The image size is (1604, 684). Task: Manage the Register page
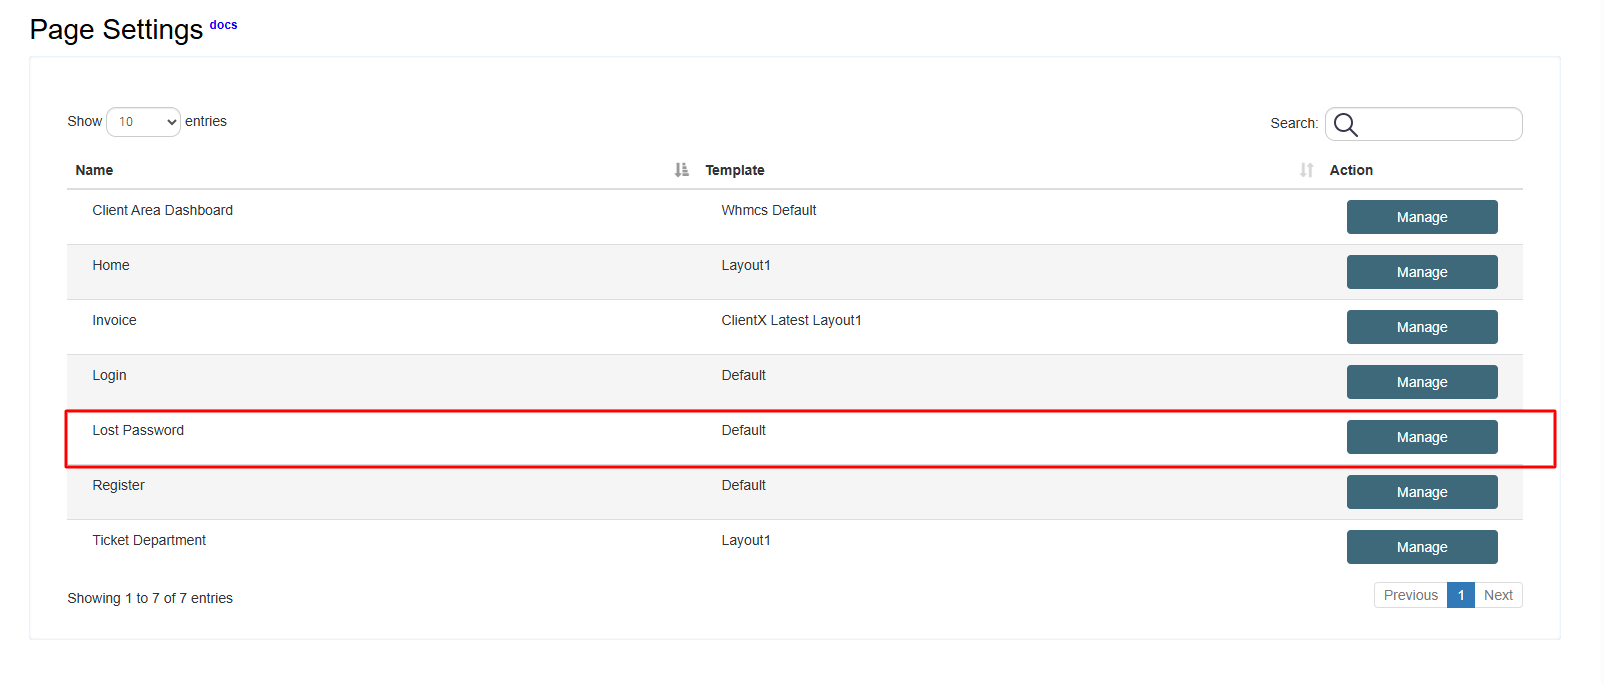1421,492
